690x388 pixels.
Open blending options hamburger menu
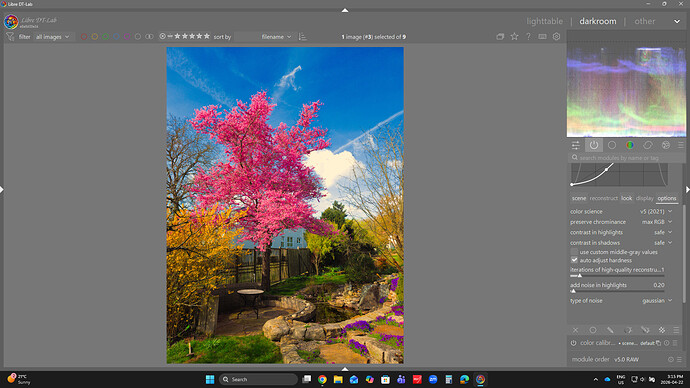[676, 330]
